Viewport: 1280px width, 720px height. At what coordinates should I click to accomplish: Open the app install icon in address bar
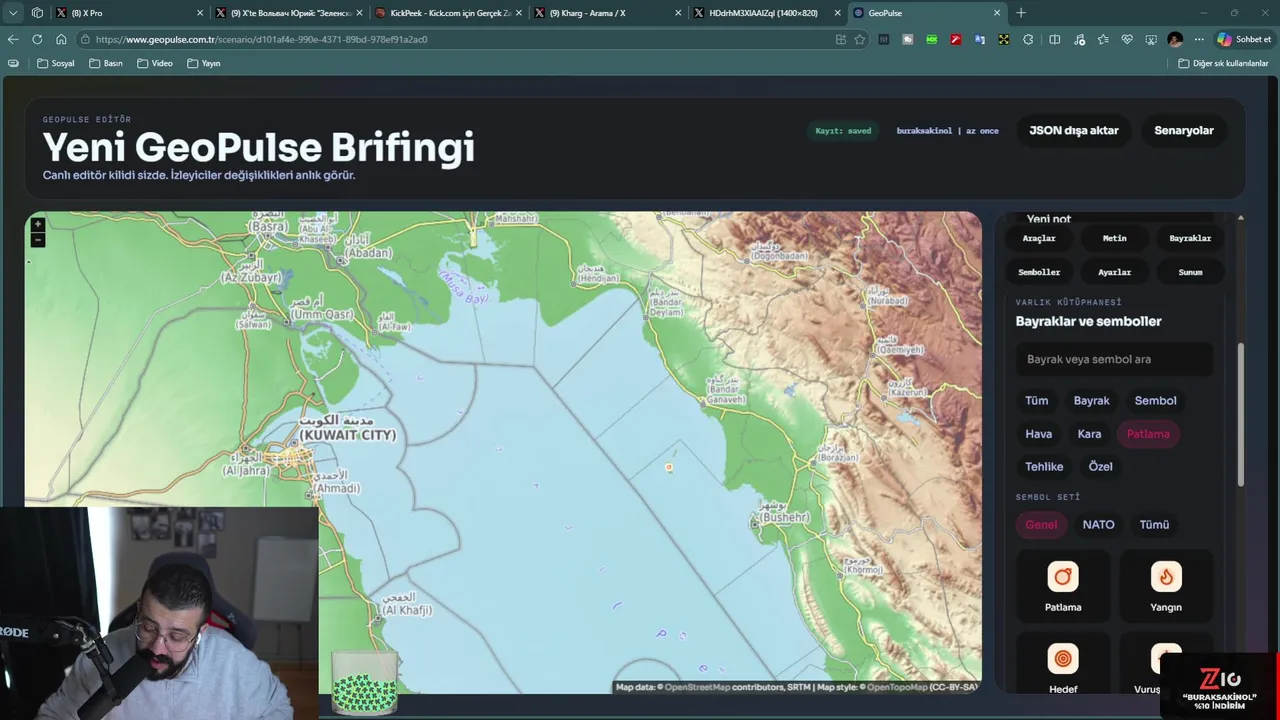pos(840,39)
